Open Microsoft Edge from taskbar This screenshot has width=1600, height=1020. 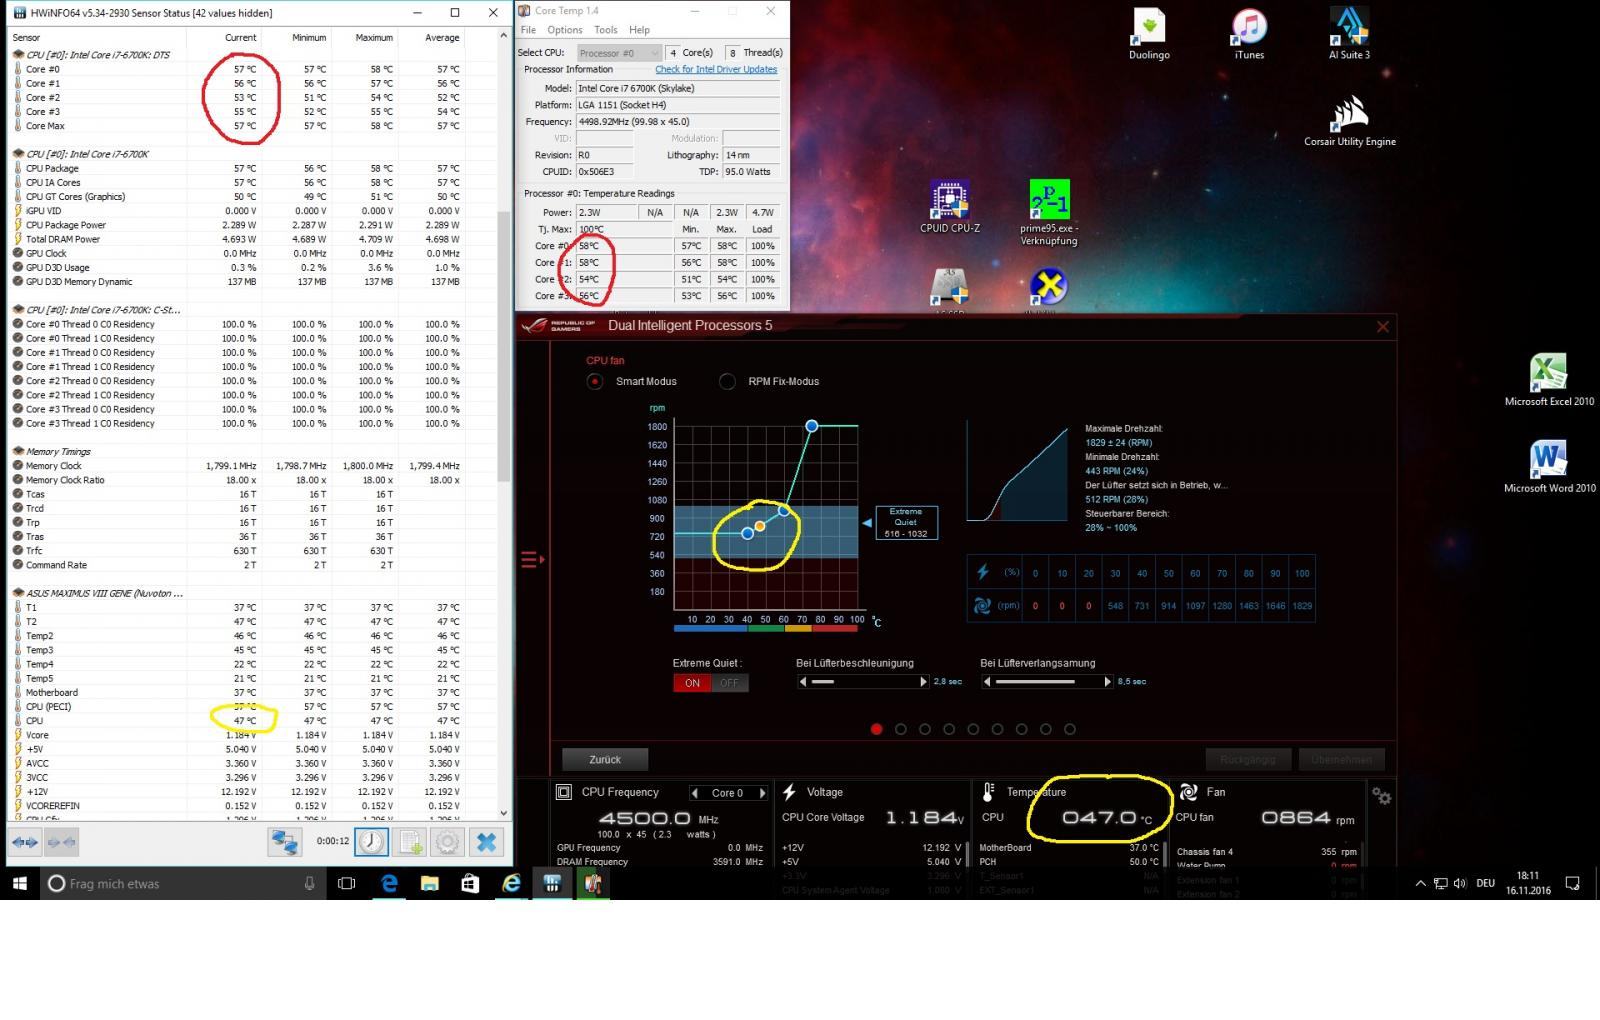[389, 883]
